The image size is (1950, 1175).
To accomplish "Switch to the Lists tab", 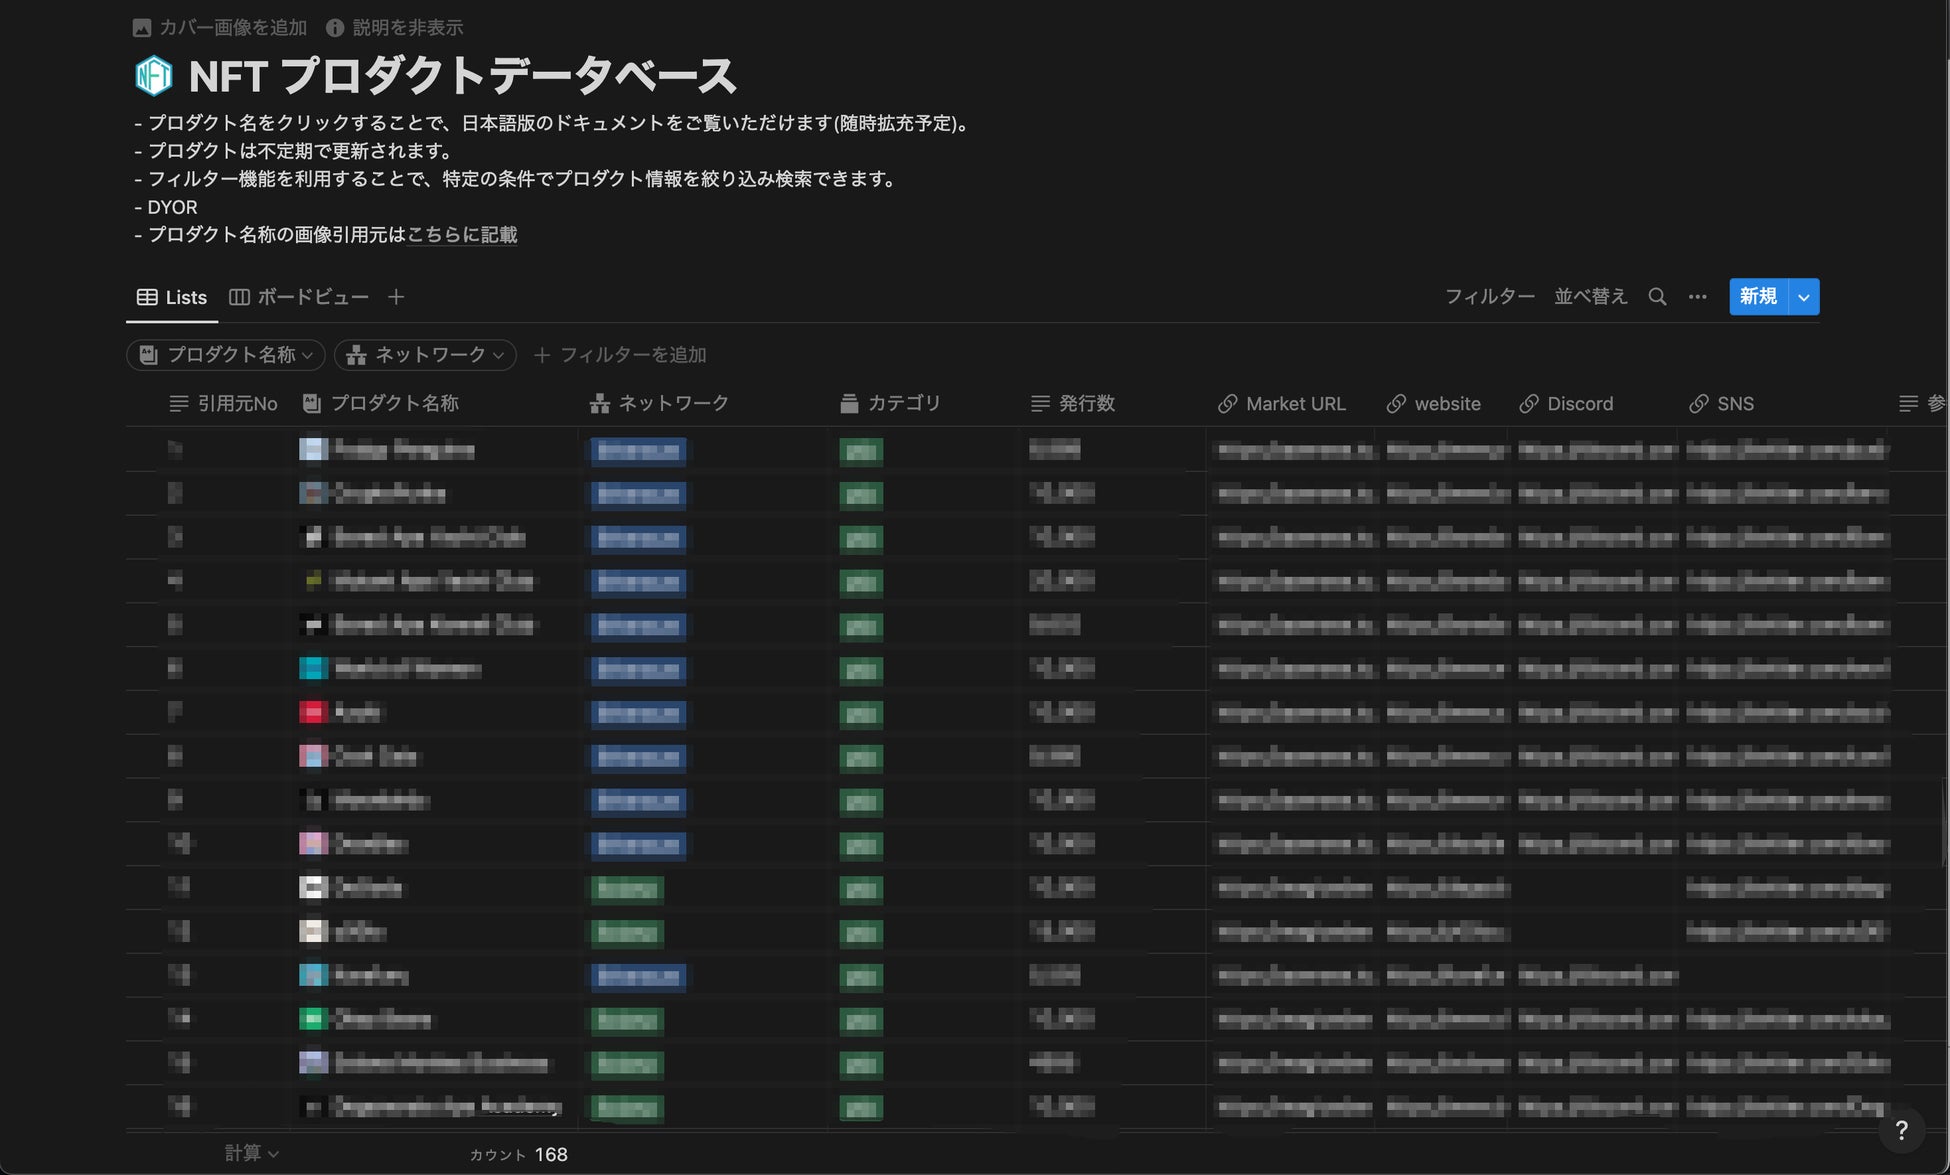I will 172,297.
